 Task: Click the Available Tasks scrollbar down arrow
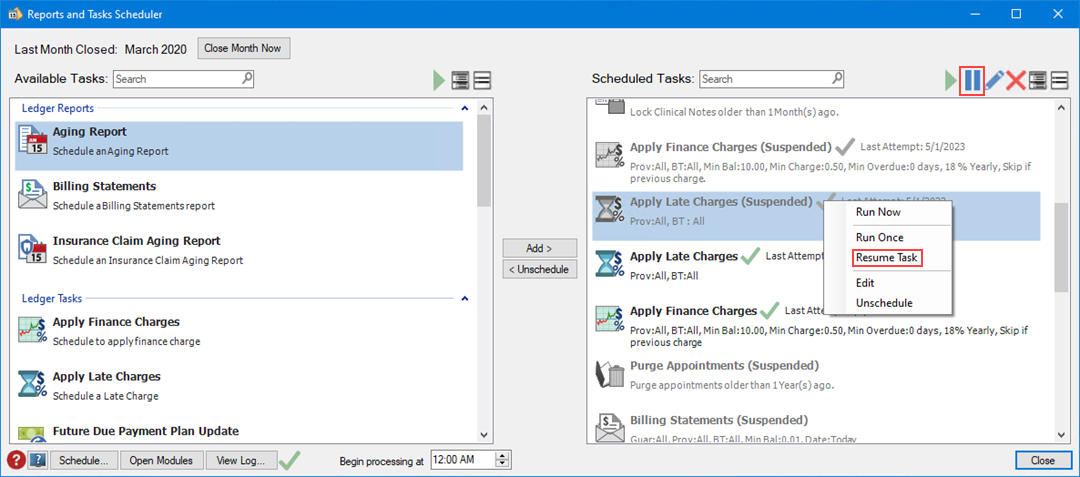tap(484, 435)
